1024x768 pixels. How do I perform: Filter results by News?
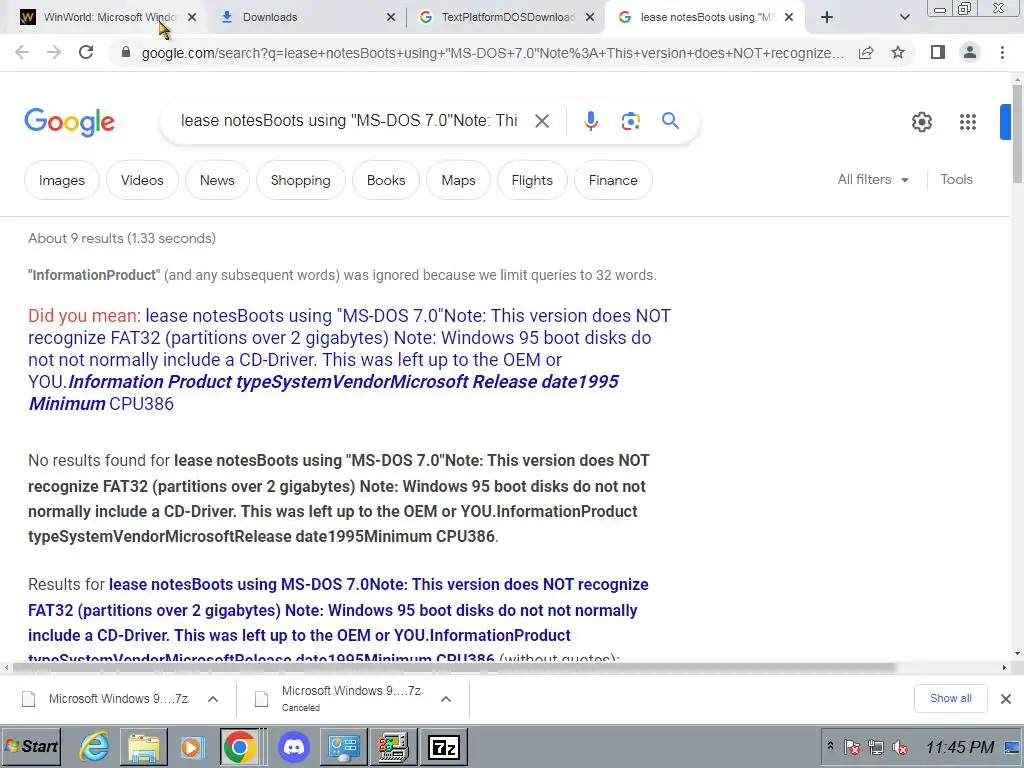pyautogui.click(x=217, y=180)
